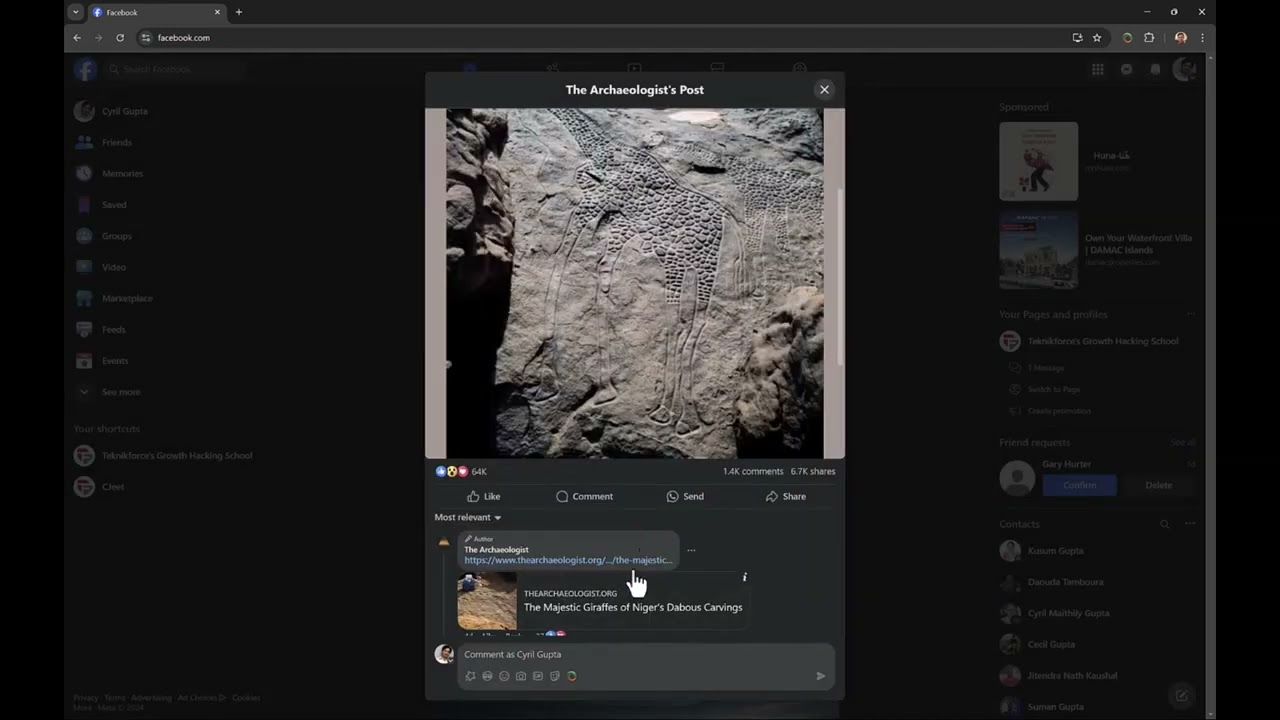Share The Archaeologist's post
The image size is (1280, 720).
click(x=785, y=496)
